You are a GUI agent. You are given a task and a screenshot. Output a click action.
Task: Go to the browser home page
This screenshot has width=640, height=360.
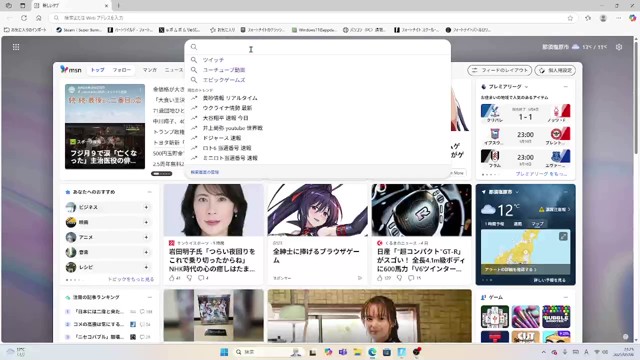click(38, 18)
